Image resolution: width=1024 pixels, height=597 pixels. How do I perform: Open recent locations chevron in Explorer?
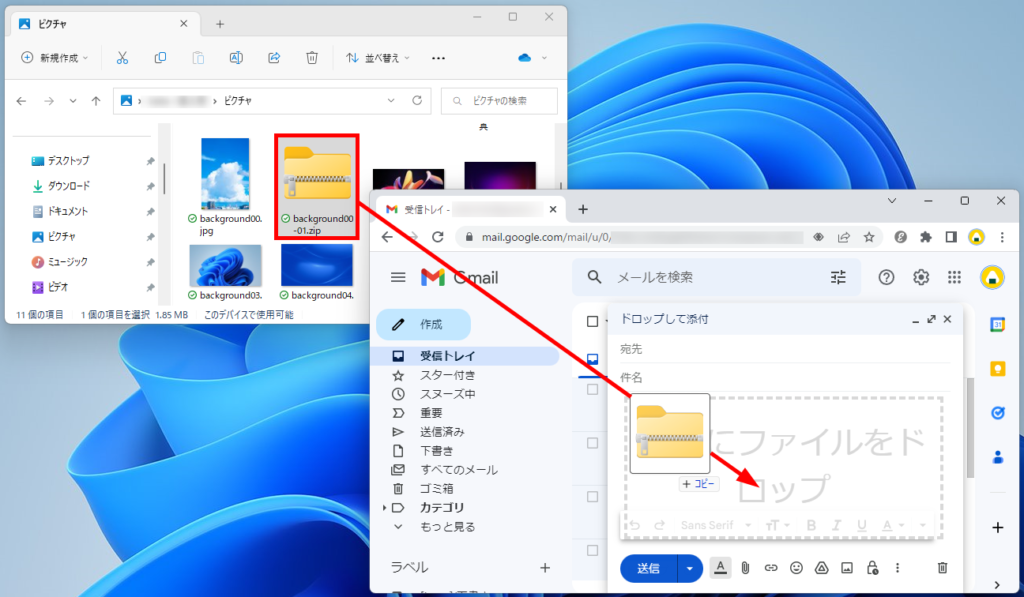(x=72, y=101)
